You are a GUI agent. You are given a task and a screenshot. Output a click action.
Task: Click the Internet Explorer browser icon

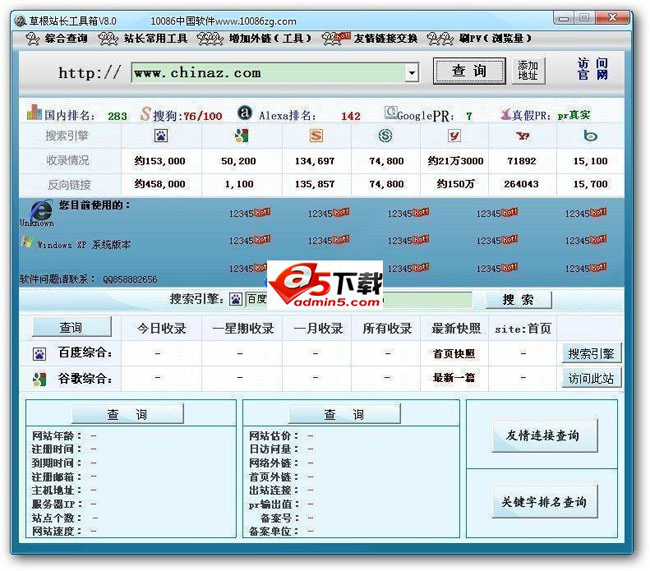click(40, 211)
